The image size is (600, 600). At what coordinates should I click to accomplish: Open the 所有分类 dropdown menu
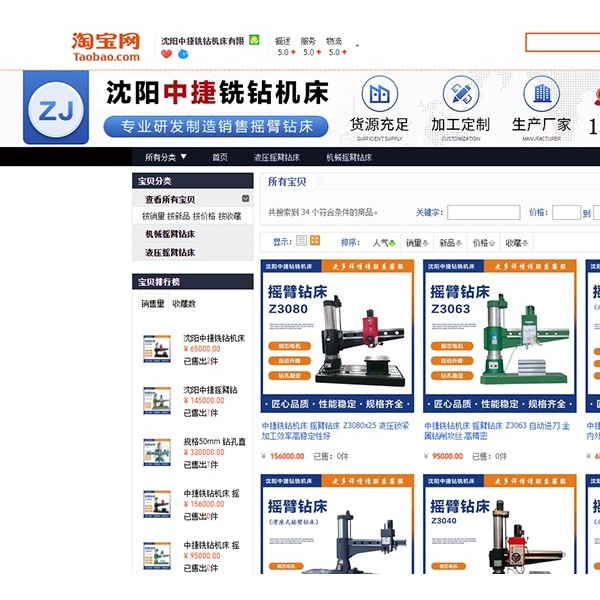(x=166, y=157)
